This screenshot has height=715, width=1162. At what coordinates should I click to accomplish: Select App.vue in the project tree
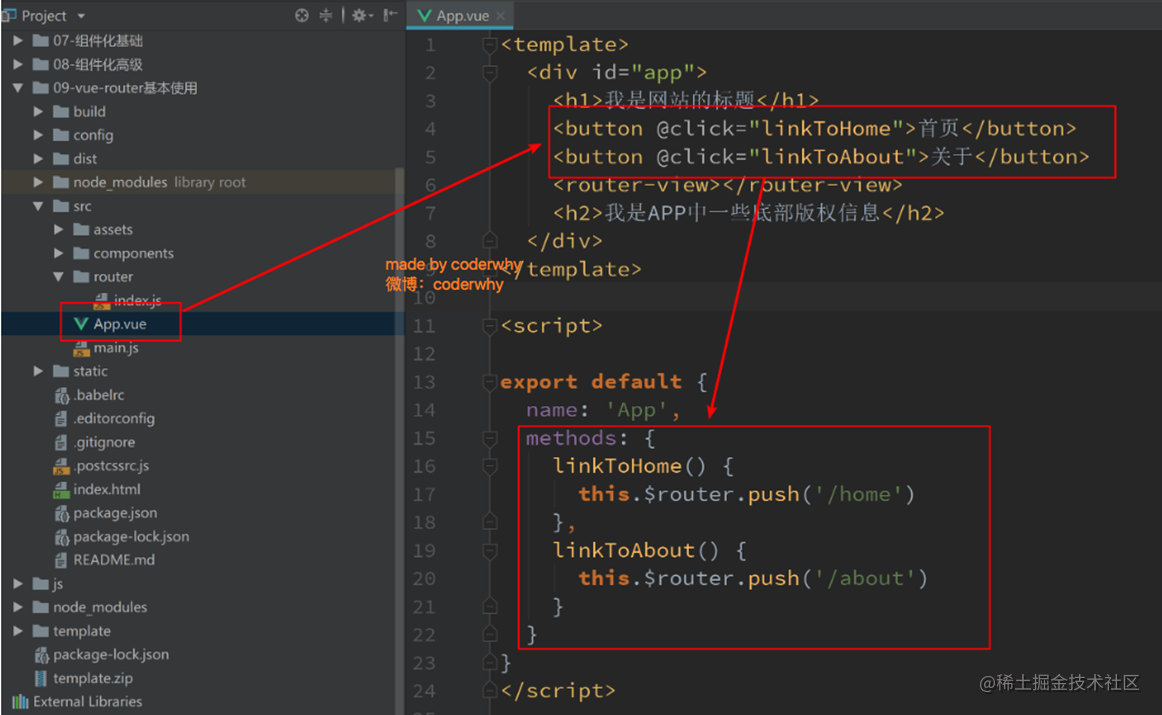(120, 324)
